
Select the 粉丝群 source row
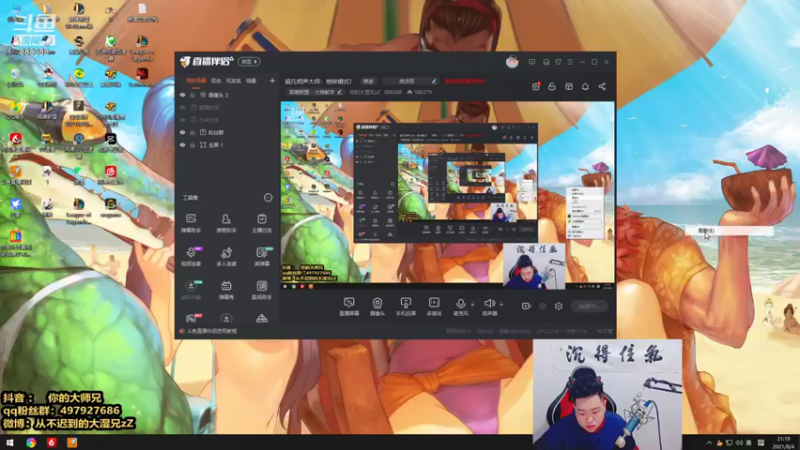coord(227,132)
